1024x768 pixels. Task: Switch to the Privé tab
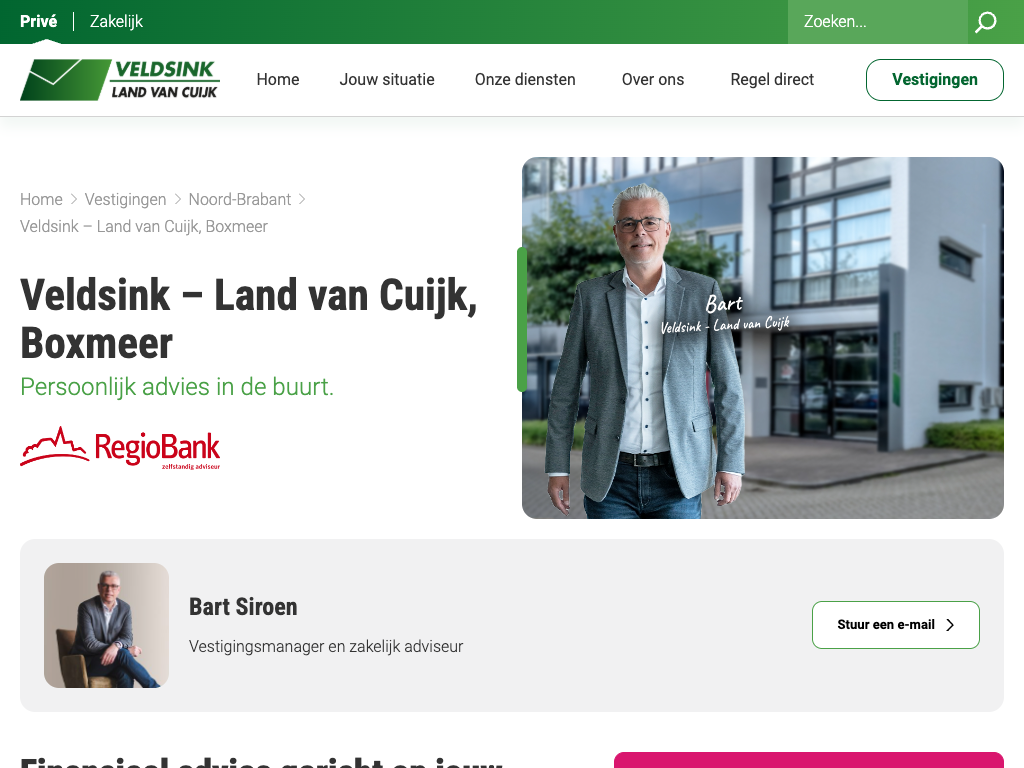tap(39, 22)
